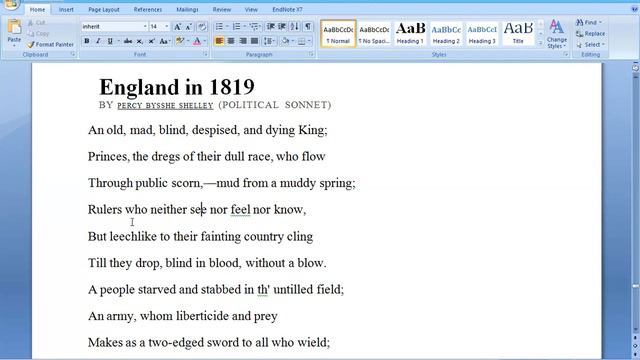Click the Bullets list icon
Image resolution: width=640 pixels, height=360 pixels.
pyautogui.click(x=219, y=27)
